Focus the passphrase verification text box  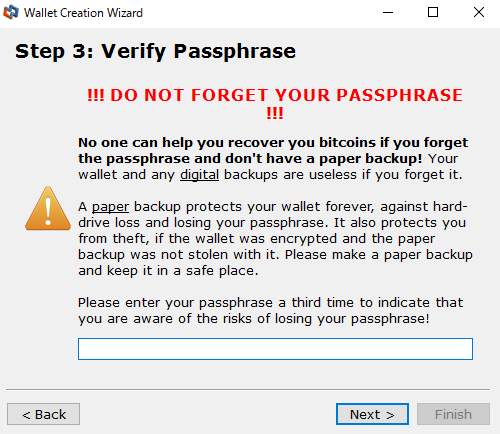tap(275, 349)
